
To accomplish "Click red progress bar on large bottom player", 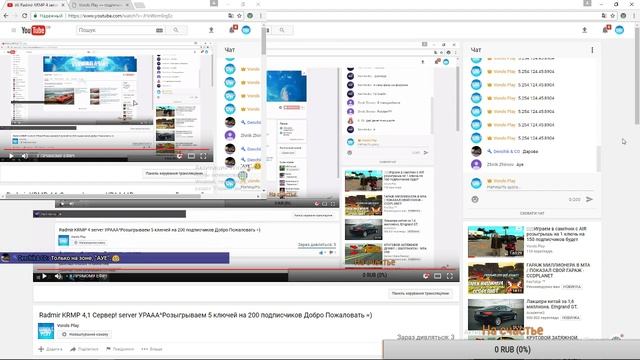I will [246, 269].
